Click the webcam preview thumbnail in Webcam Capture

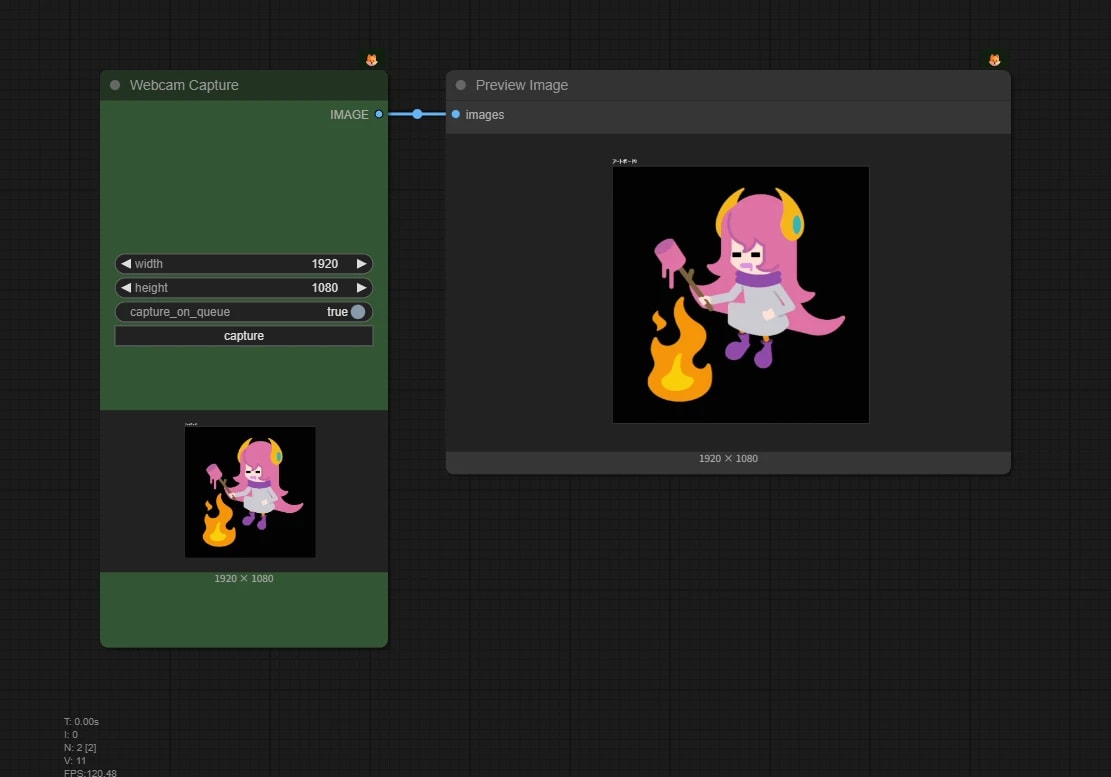tap(250, 492)
